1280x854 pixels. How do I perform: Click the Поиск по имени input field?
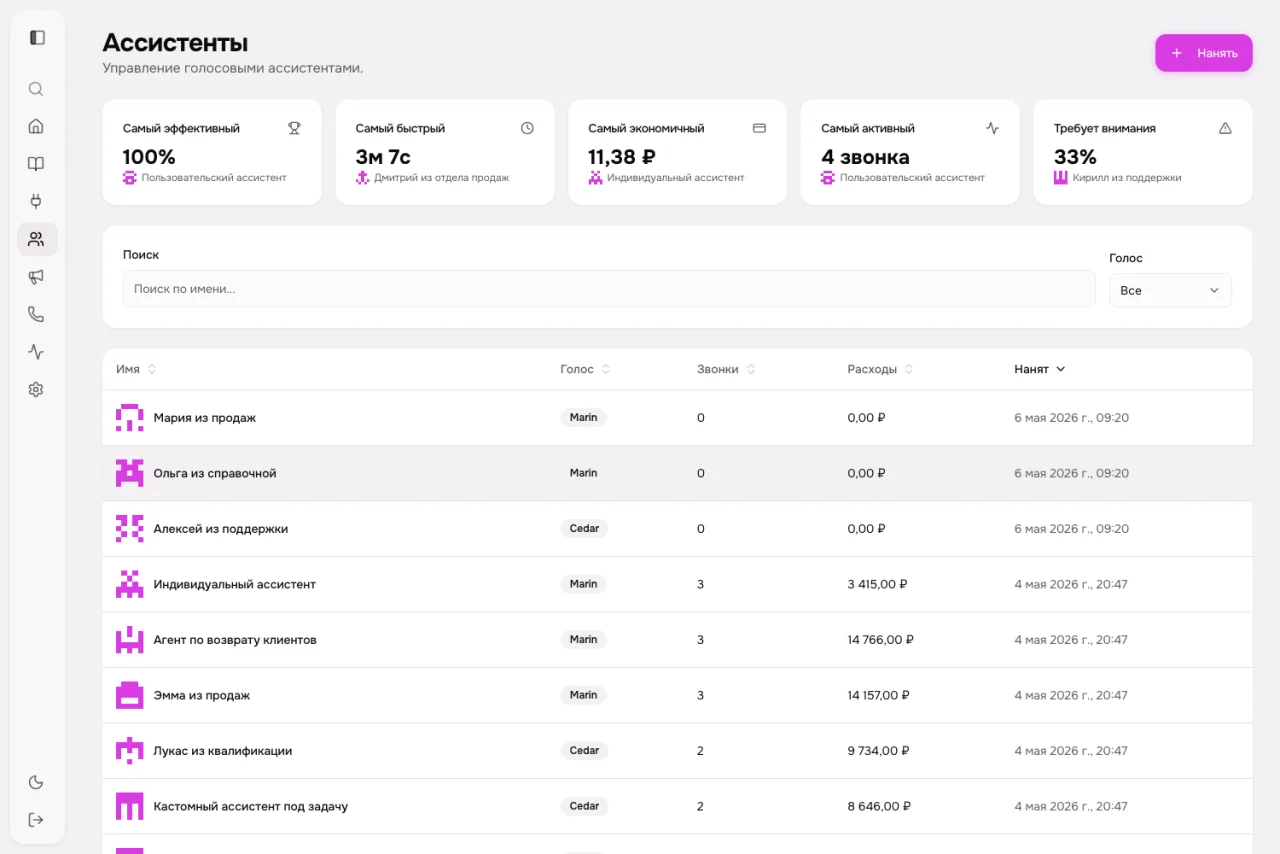point(609,289)
